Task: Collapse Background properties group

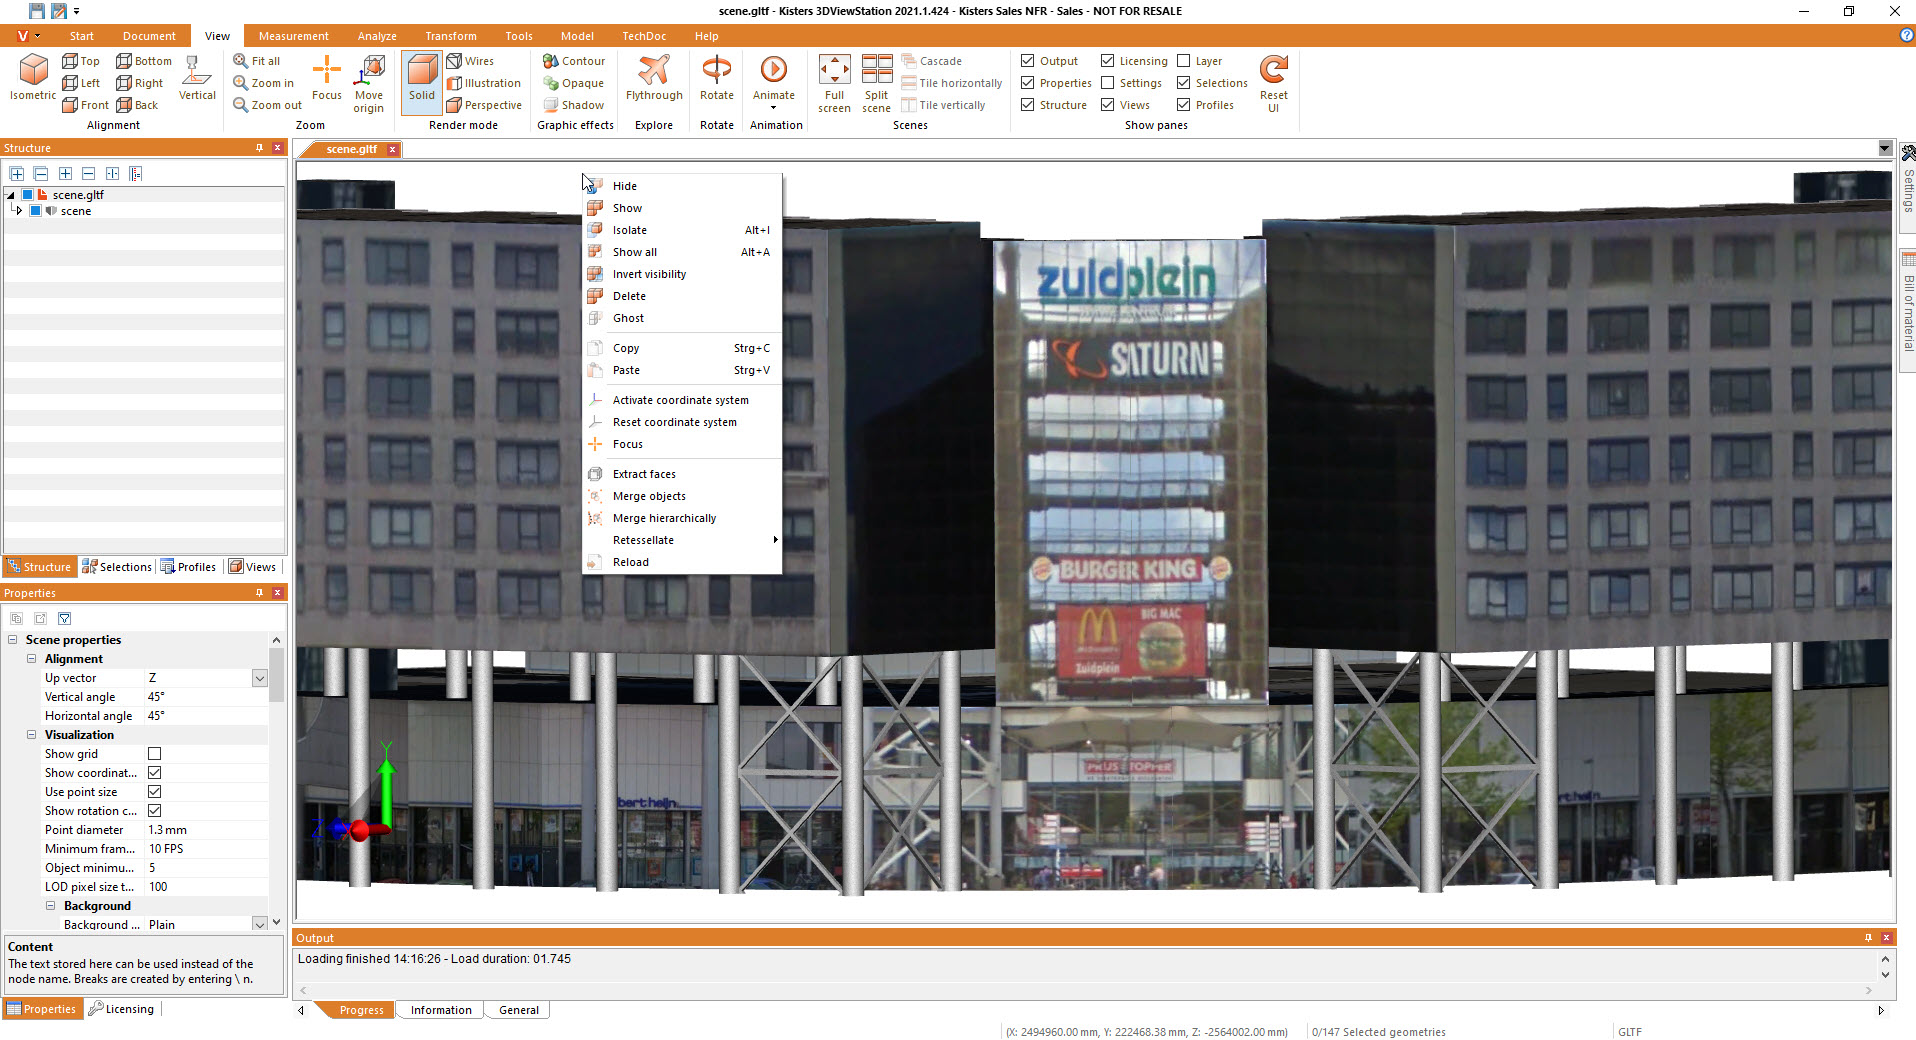Action: click(50, 906)
